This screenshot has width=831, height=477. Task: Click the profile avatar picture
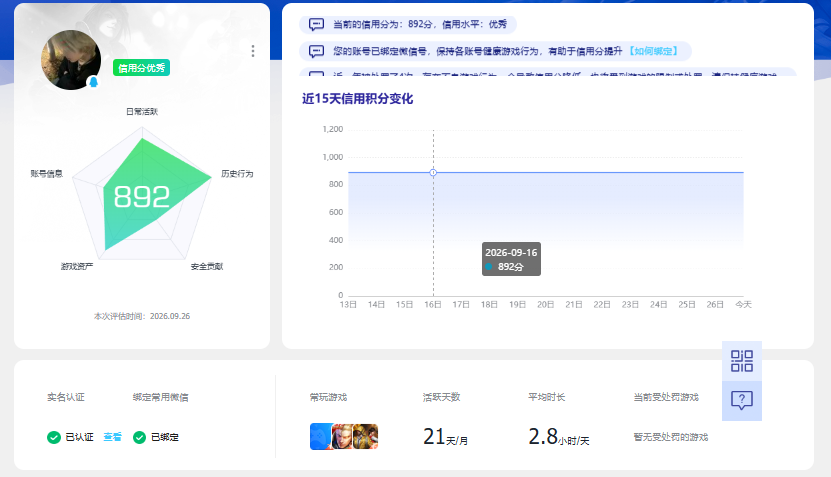click(70, 60)
